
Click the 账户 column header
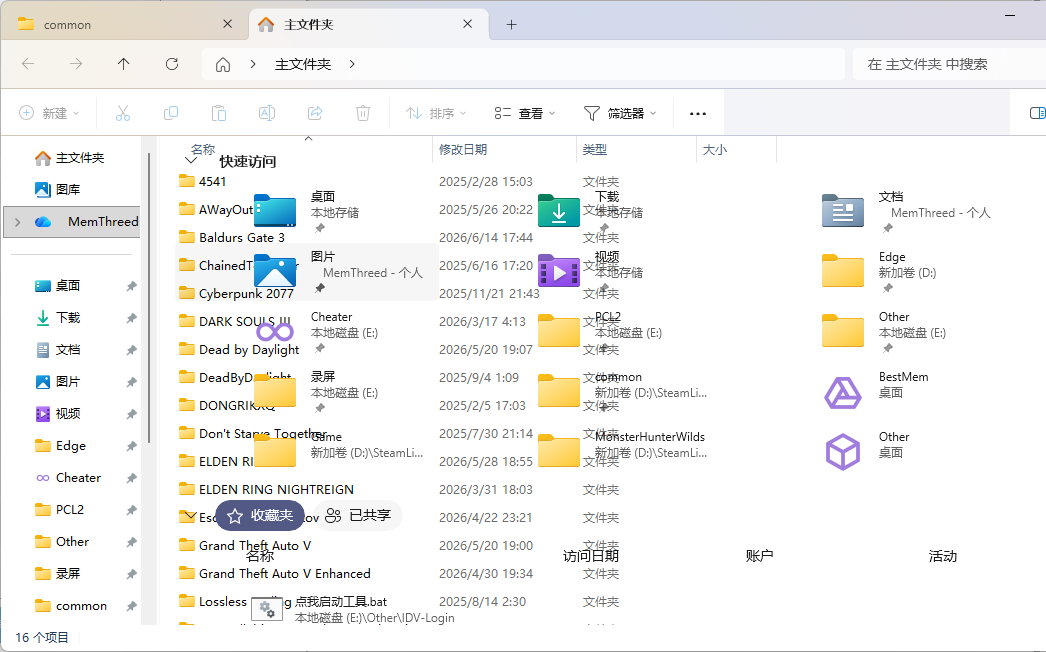759,556
